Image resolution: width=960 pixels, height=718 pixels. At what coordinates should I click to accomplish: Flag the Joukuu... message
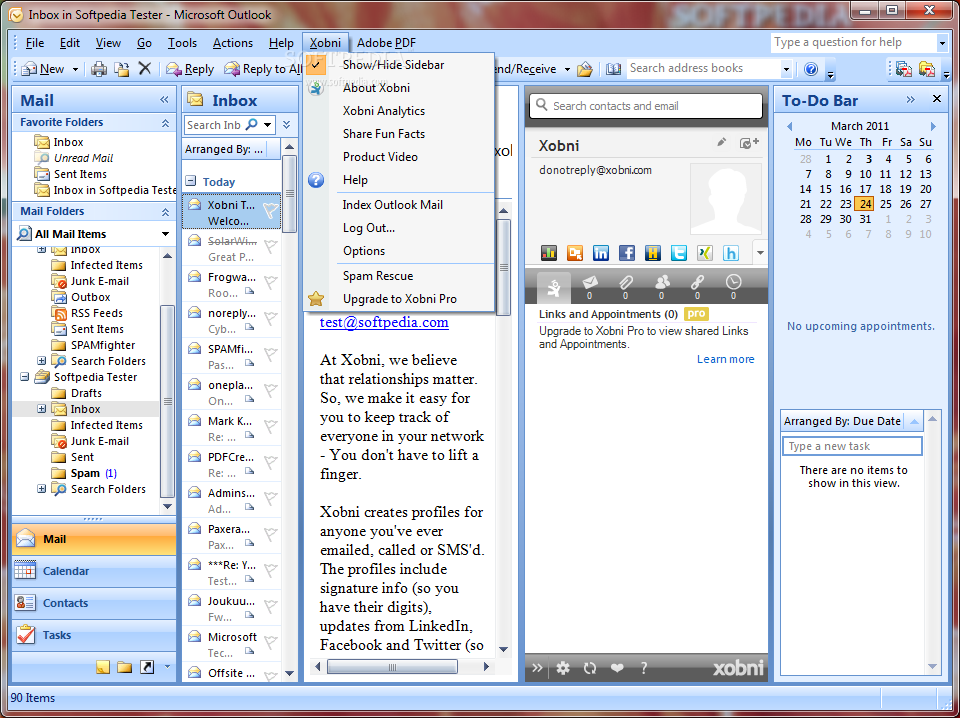pyautogui.click(x=270, y=607)
